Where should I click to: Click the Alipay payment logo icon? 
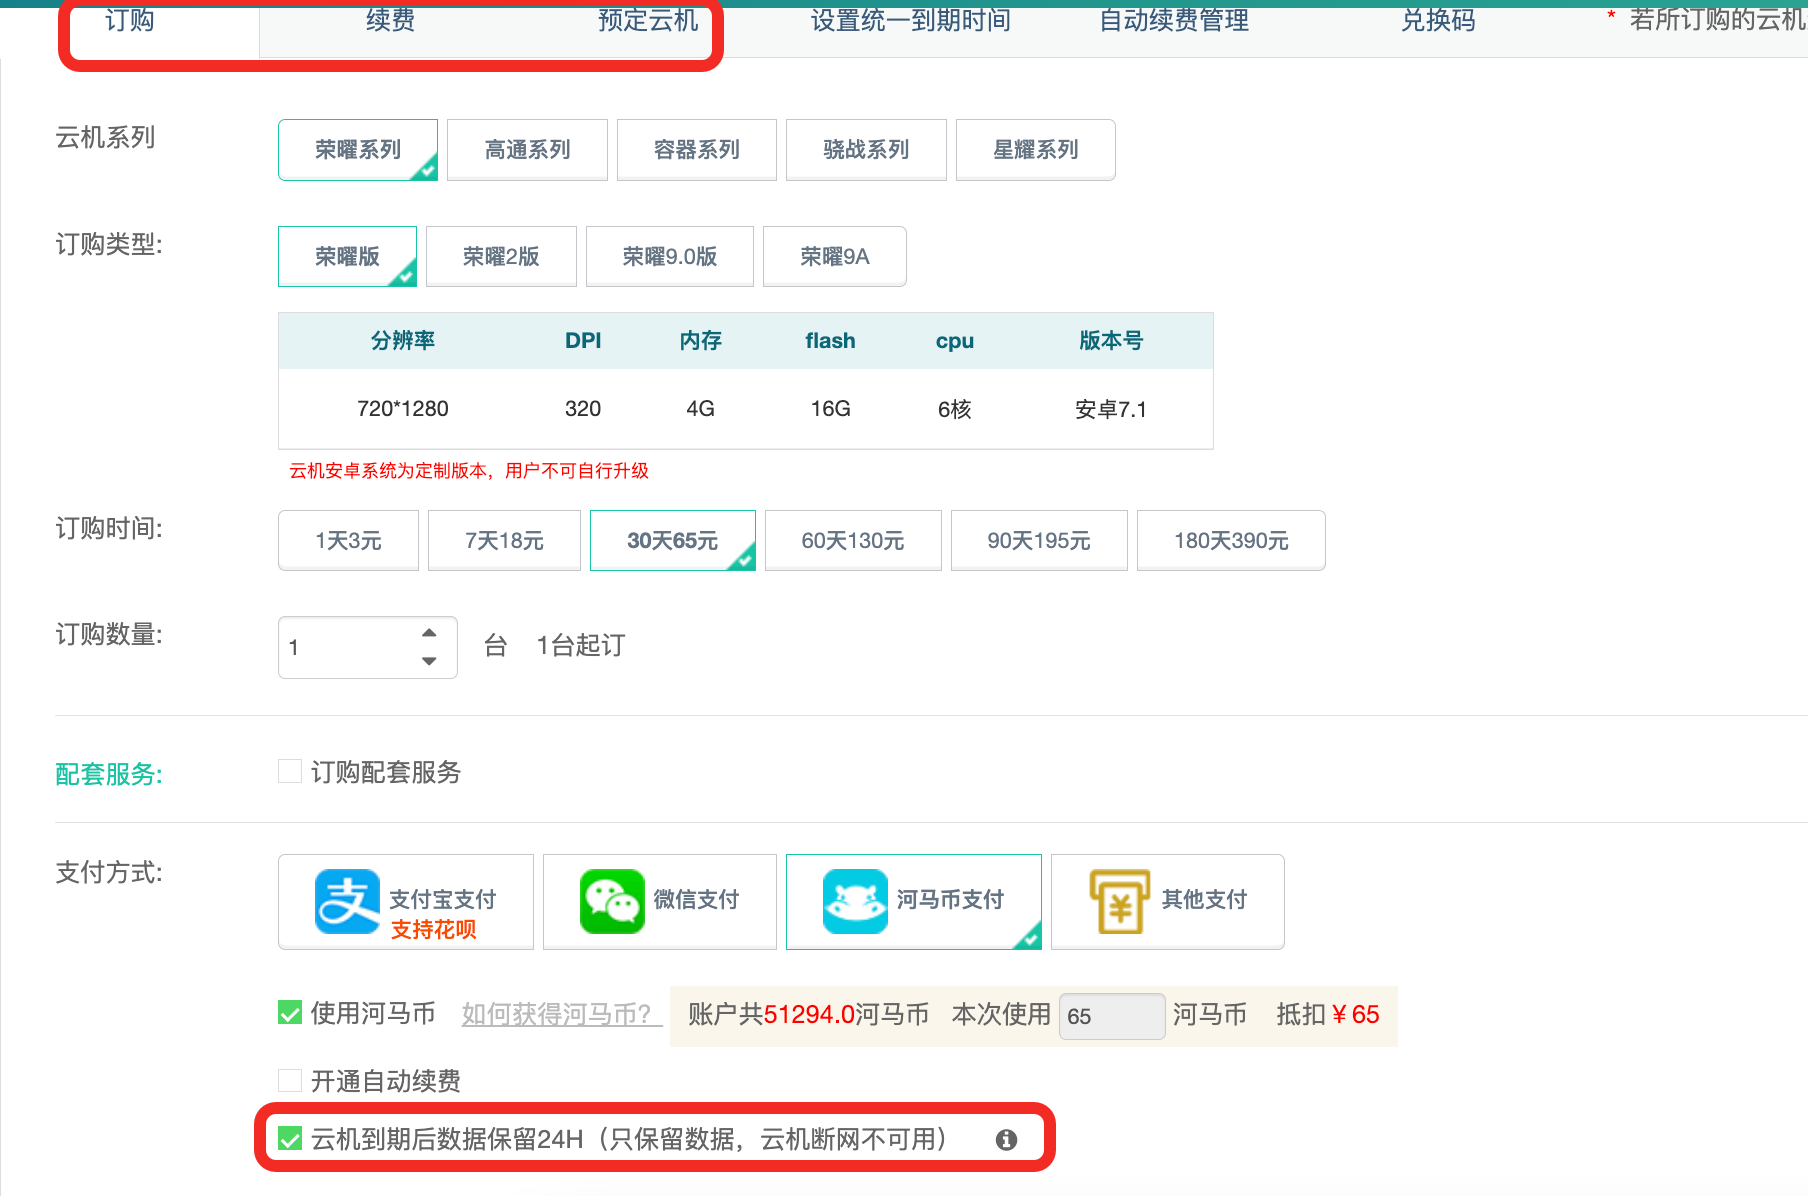(347, 901)
